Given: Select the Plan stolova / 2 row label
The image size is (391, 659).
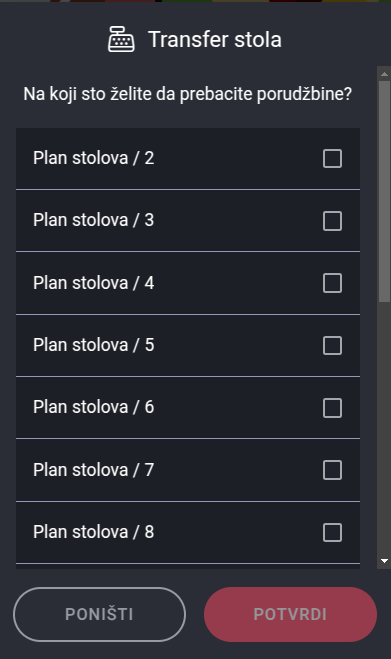Looking at the screenshot, I should (x=94, y=158).
